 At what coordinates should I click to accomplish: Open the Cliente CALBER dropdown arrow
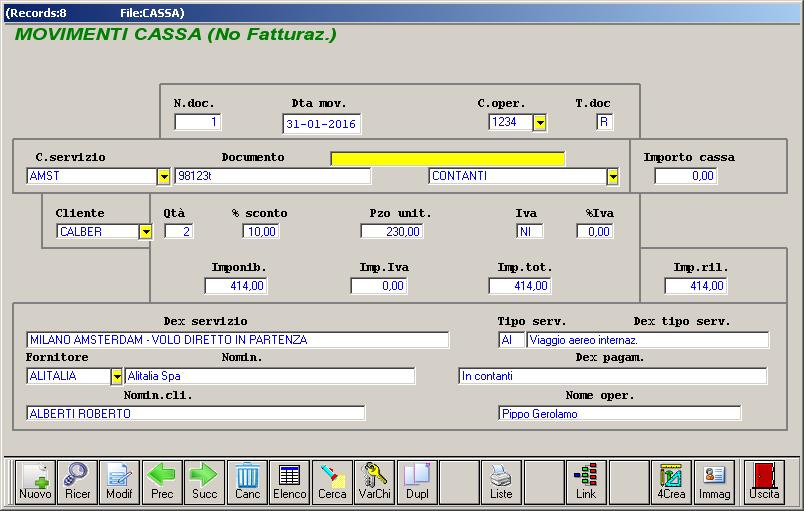pyautogui.click(x=146, y=232)
